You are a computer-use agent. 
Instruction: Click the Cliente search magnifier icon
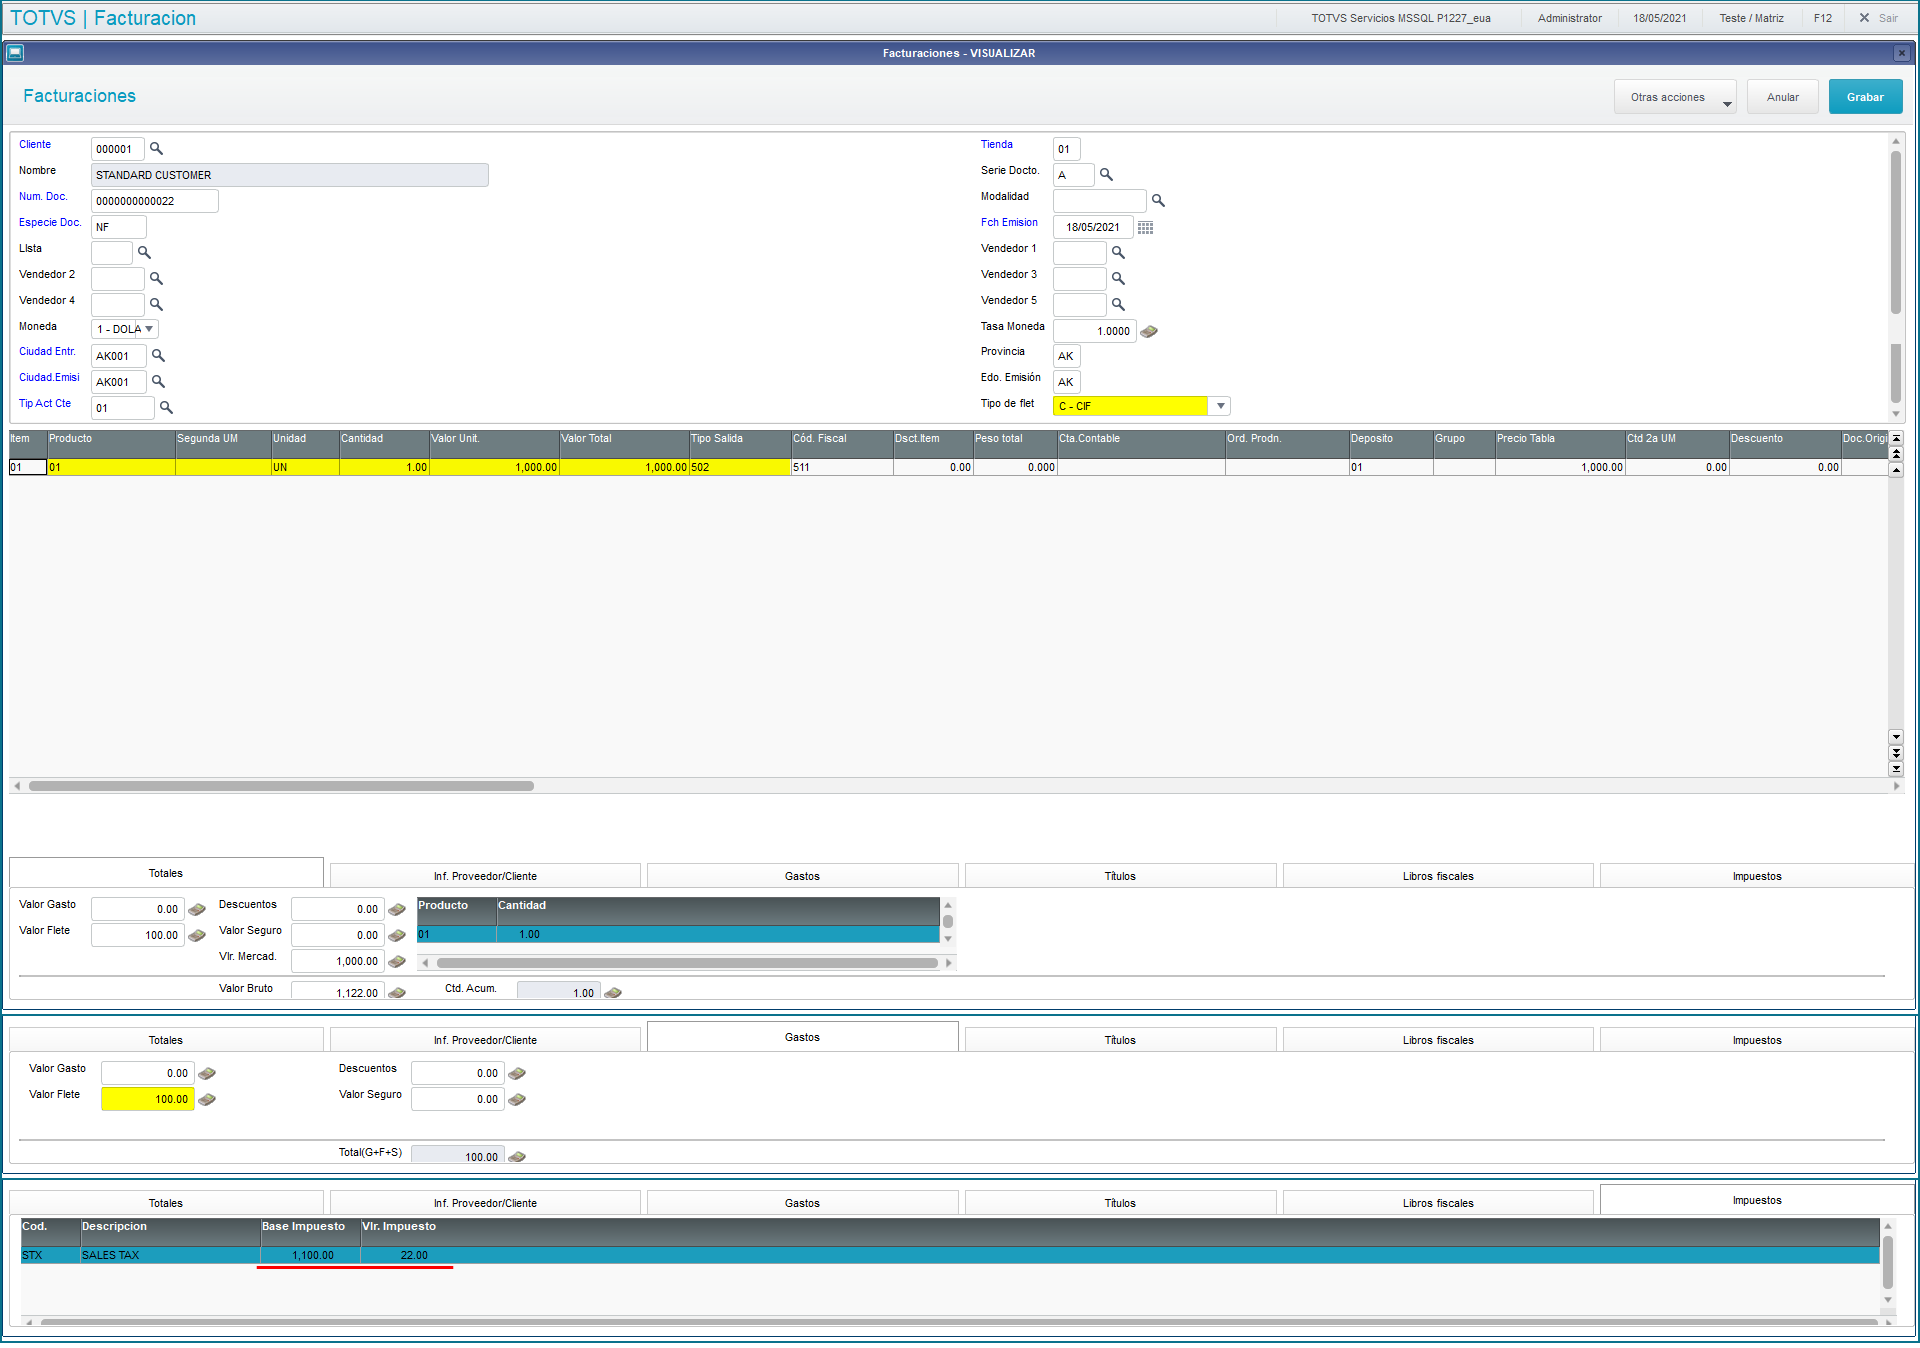[156, 149]
